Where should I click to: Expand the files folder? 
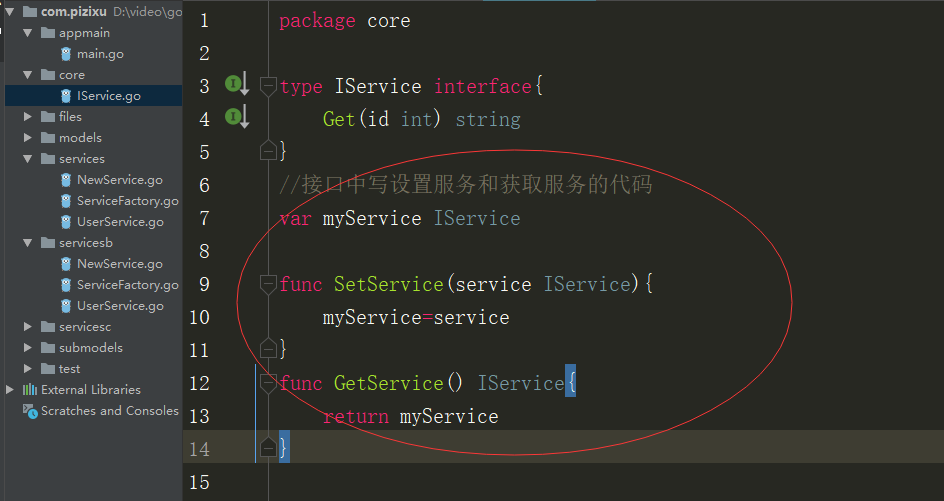point(28,116)
